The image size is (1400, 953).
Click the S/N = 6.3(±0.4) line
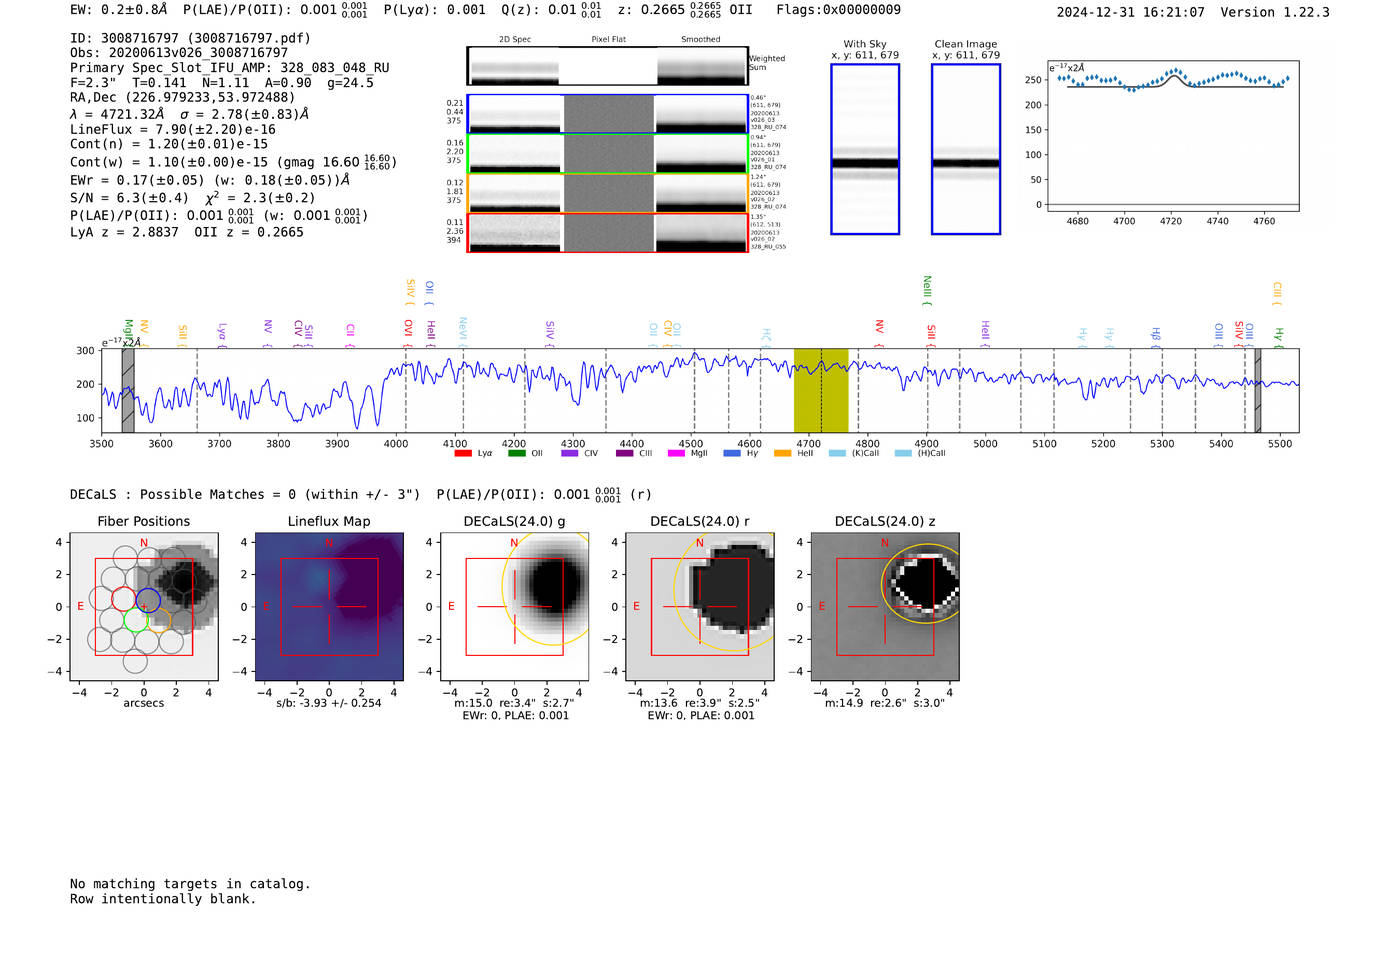192,197
